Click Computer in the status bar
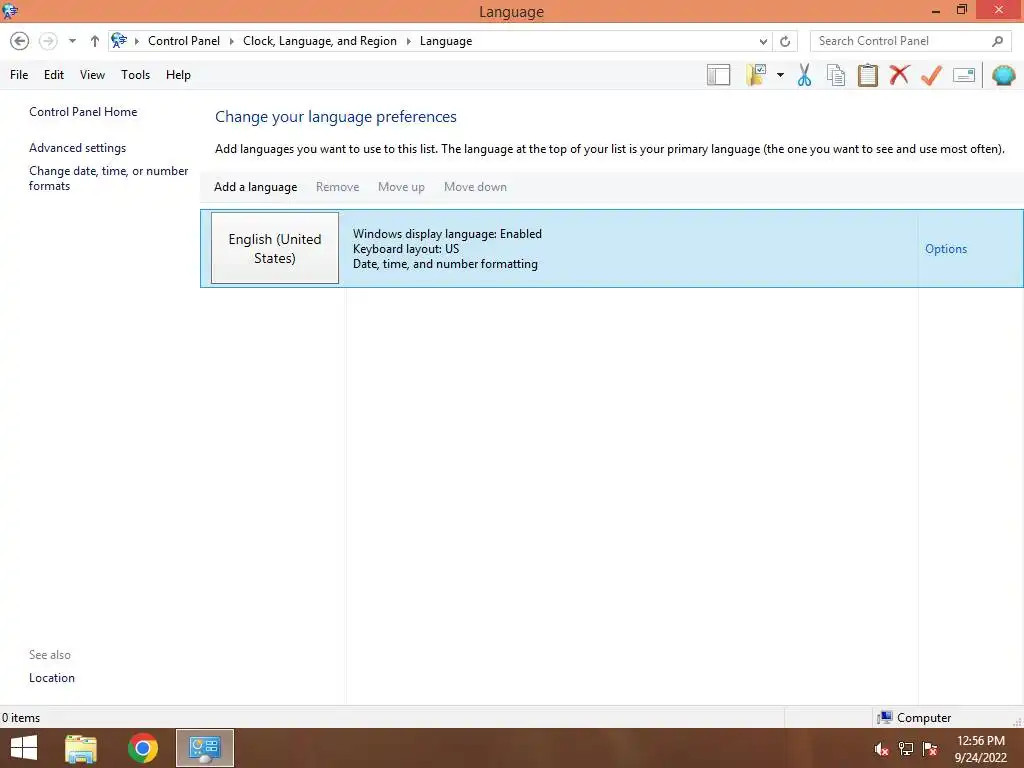 915,718
